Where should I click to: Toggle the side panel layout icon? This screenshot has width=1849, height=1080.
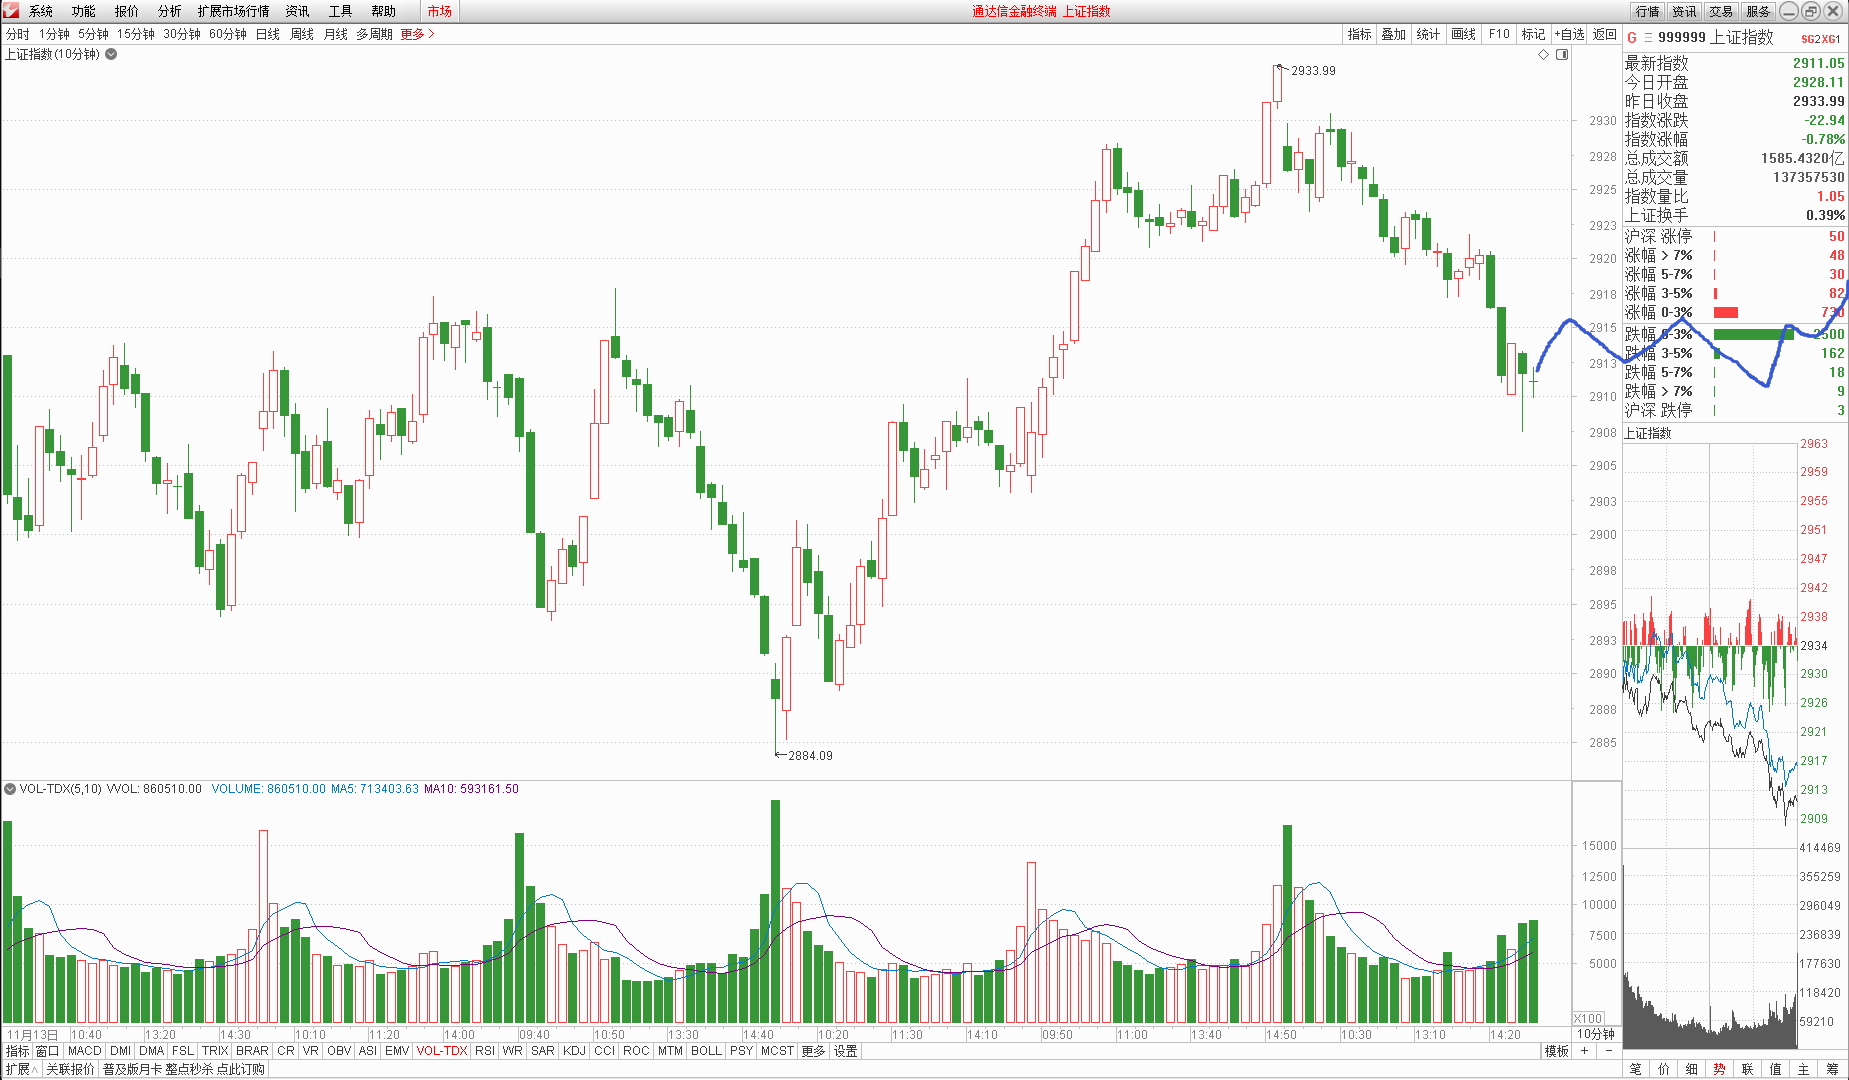1562,55
